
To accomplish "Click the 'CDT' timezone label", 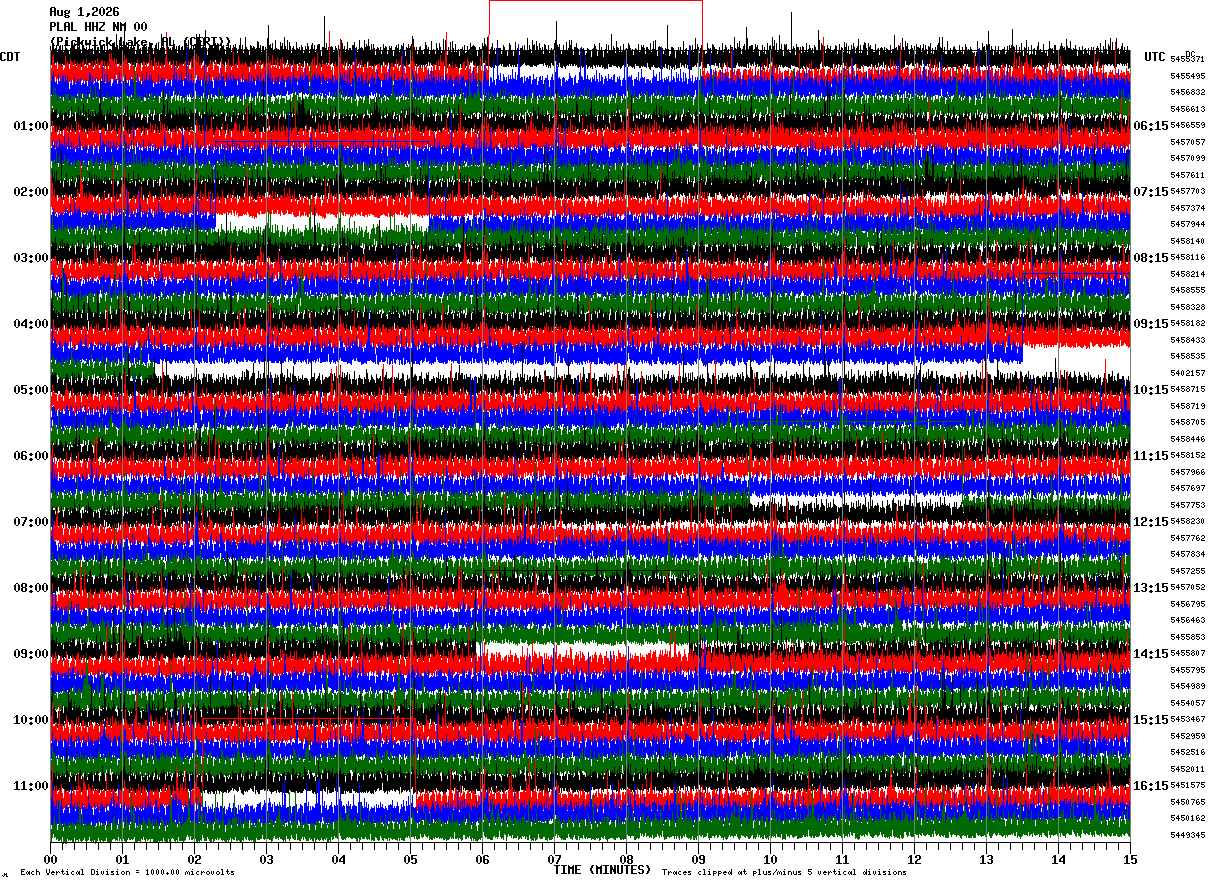I will (10, 57).
